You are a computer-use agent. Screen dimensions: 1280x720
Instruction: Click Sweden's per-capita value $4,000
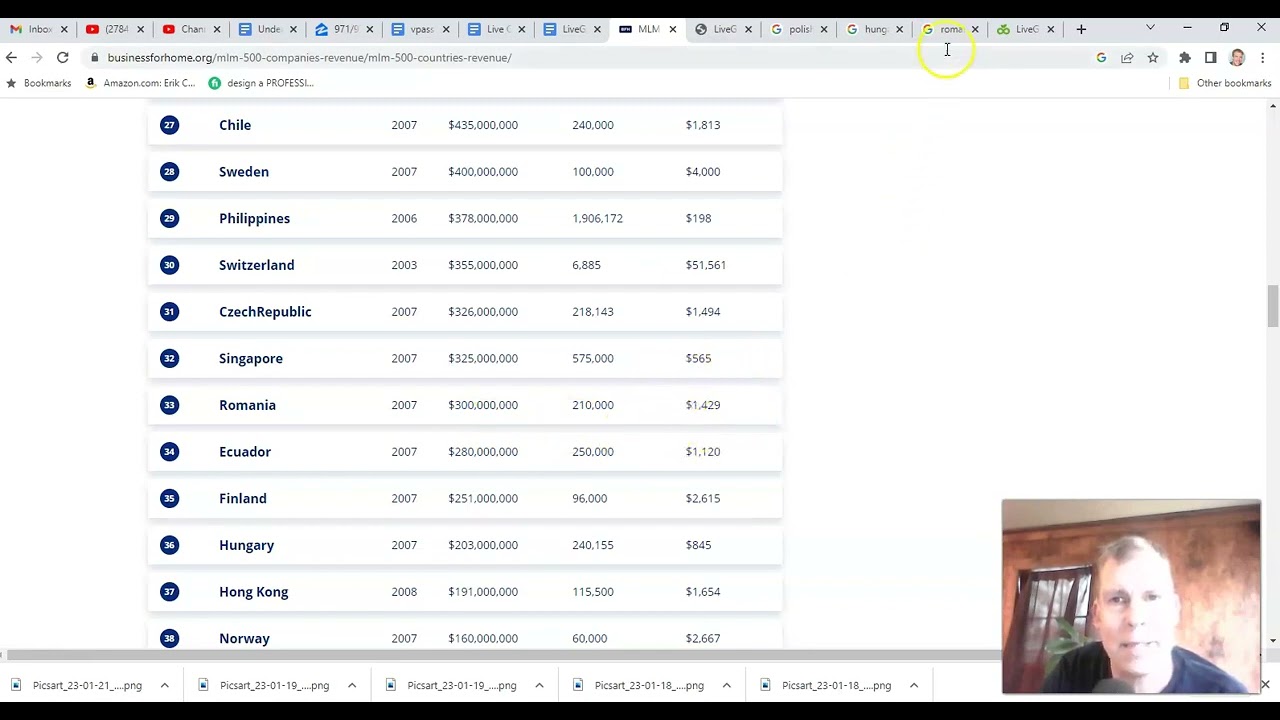(x=703, y=172)
